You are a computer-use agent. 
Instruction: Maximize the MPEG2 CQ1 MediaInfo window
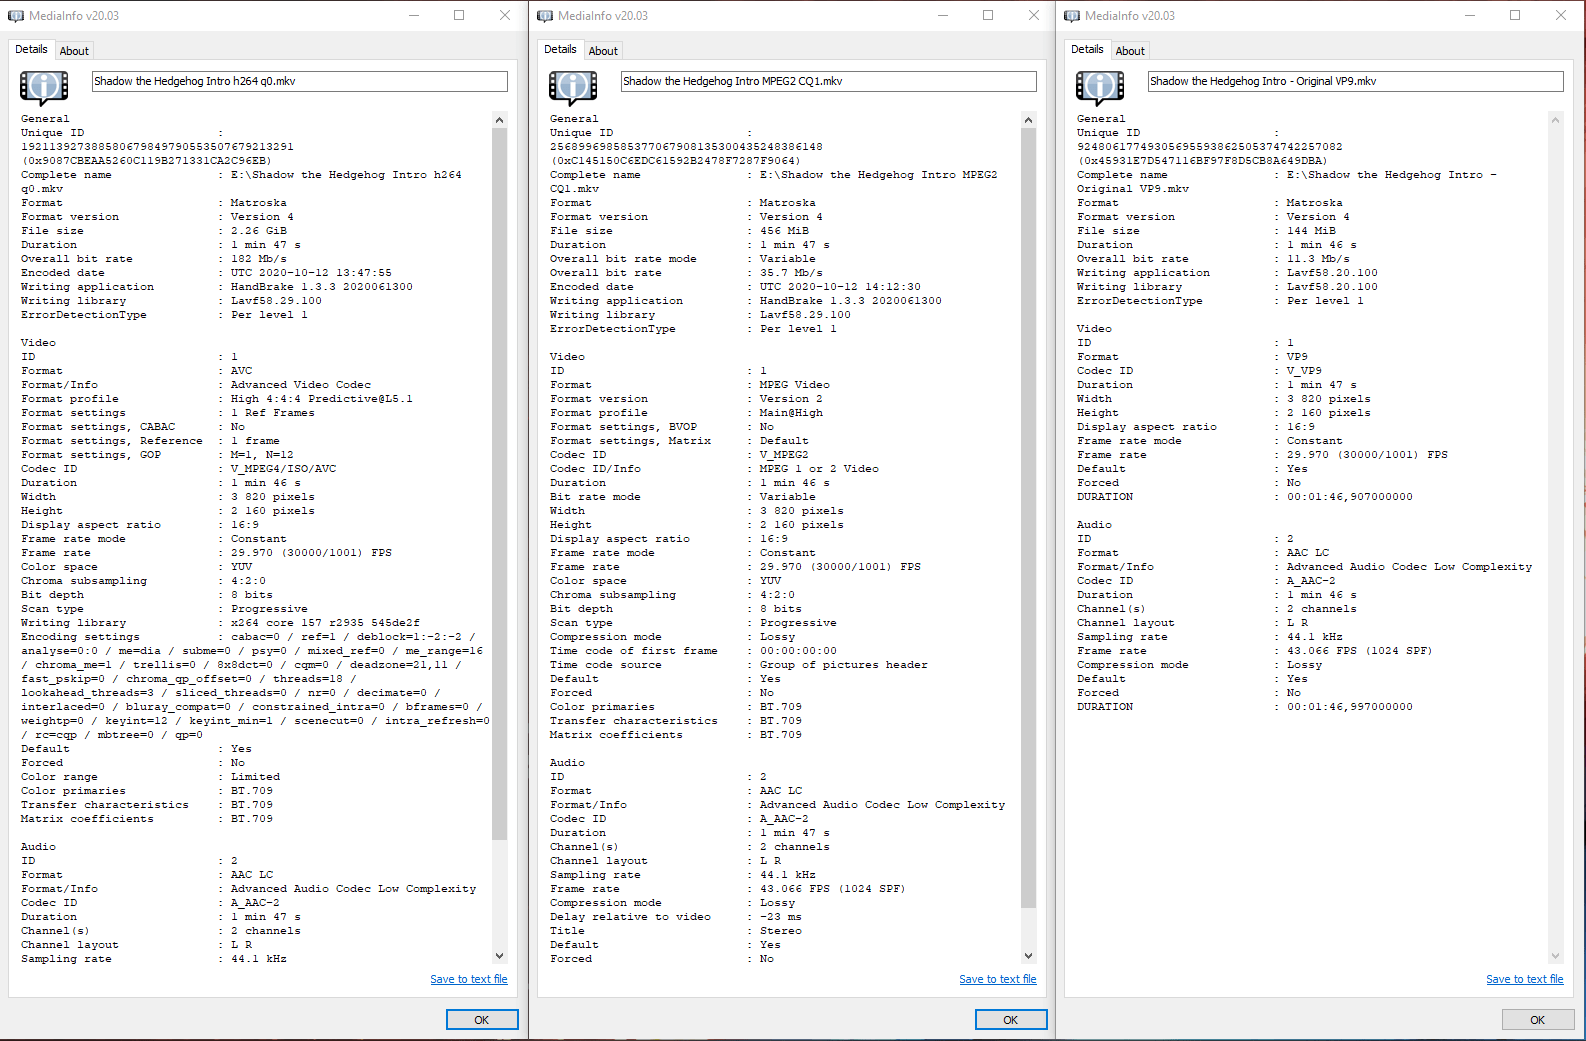tap(988, 15)
